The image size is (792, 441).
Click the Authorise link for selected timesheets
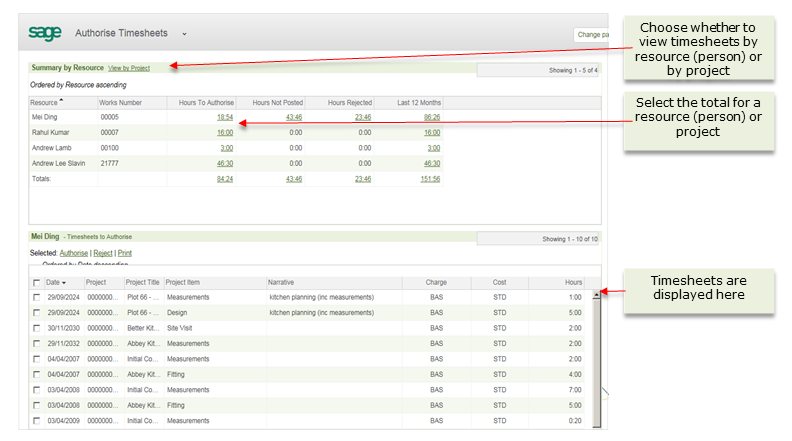pyautogui.click(x=74, y=253)
